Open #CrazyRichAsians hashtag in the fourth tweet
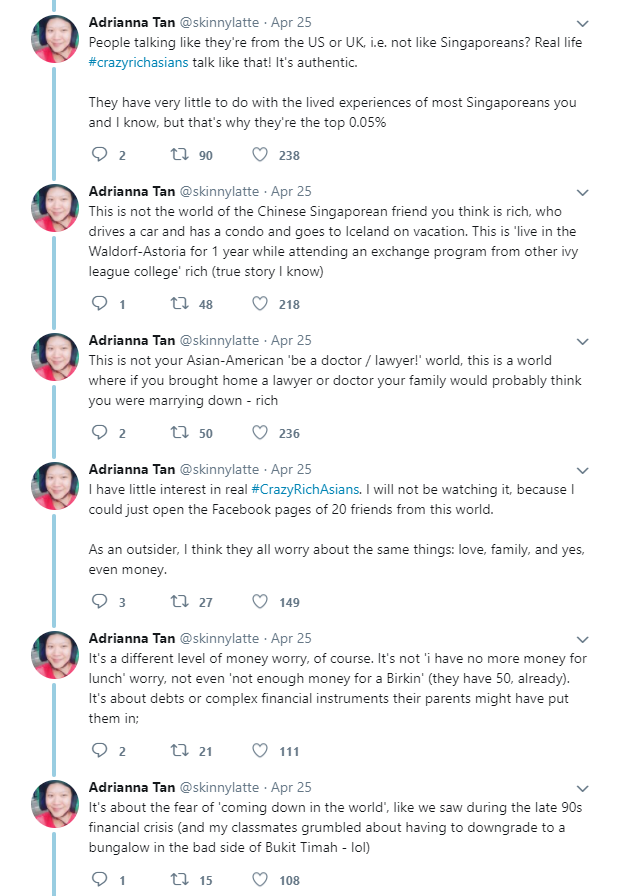 (305, 489)
